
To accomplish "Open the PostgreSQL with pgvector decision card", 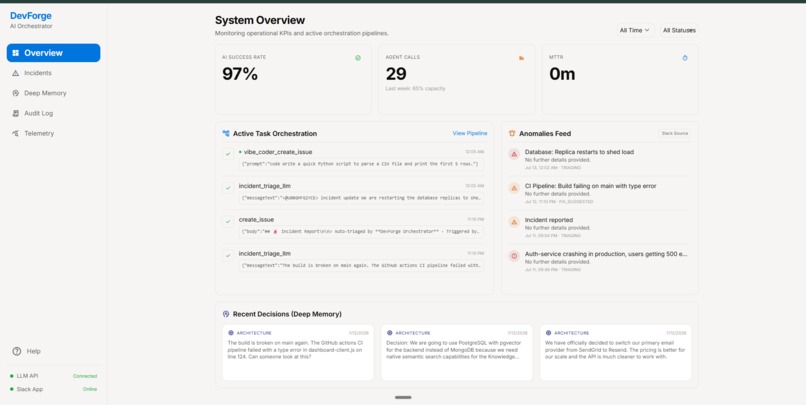I will (x=456, y=352).
